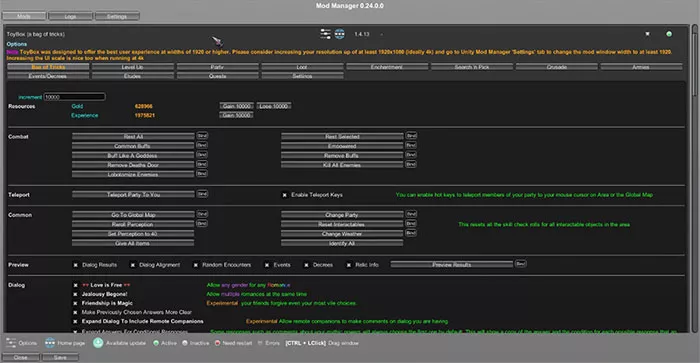Image resolution: width=700 pixels, height=363 pixels.
Task: Open ToyBox home page globe icon
Action: (340, 34)
